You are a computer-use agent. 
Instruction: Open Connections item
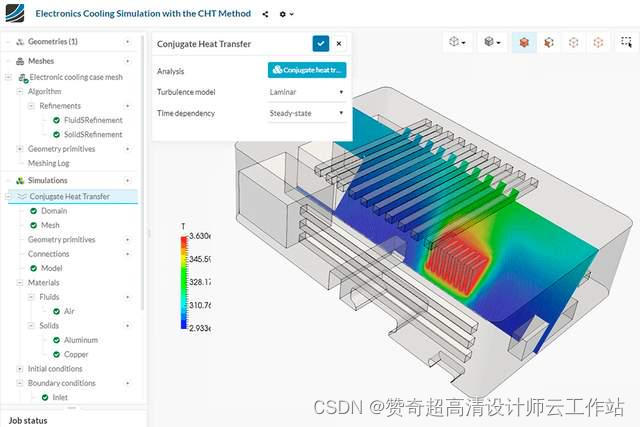49,254
